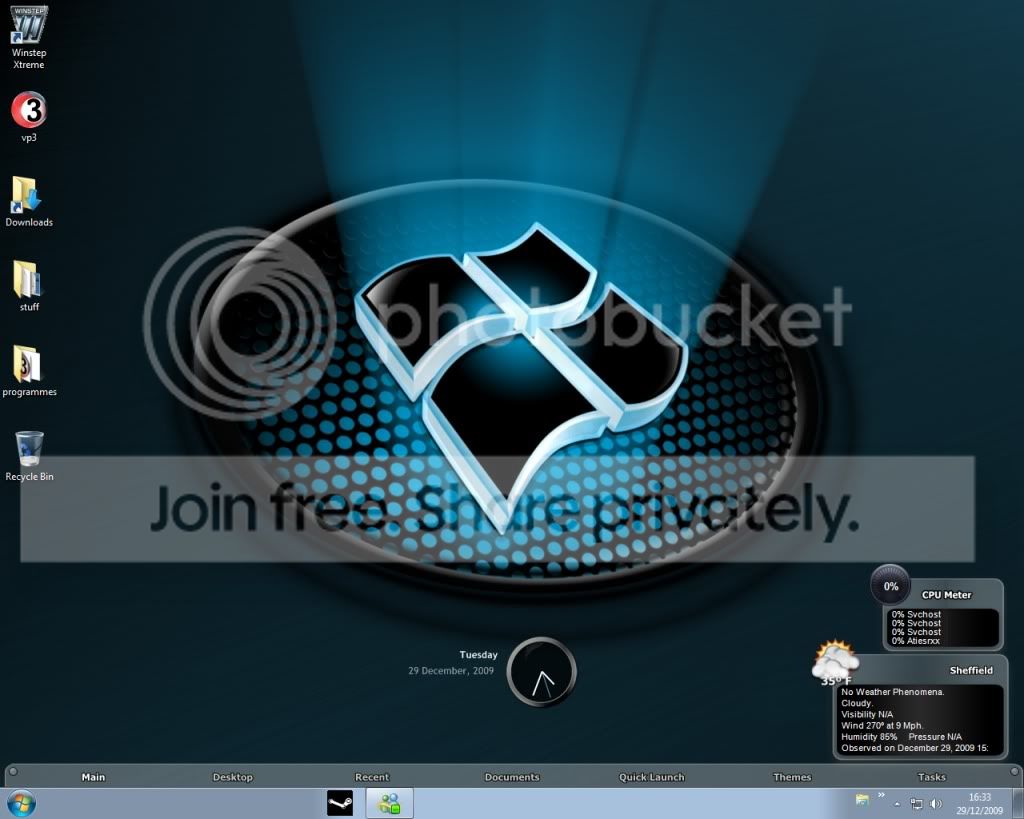Screen dimensions: 1024x819
Task: Open Steam from the taskbar
Action: [340, 803]
